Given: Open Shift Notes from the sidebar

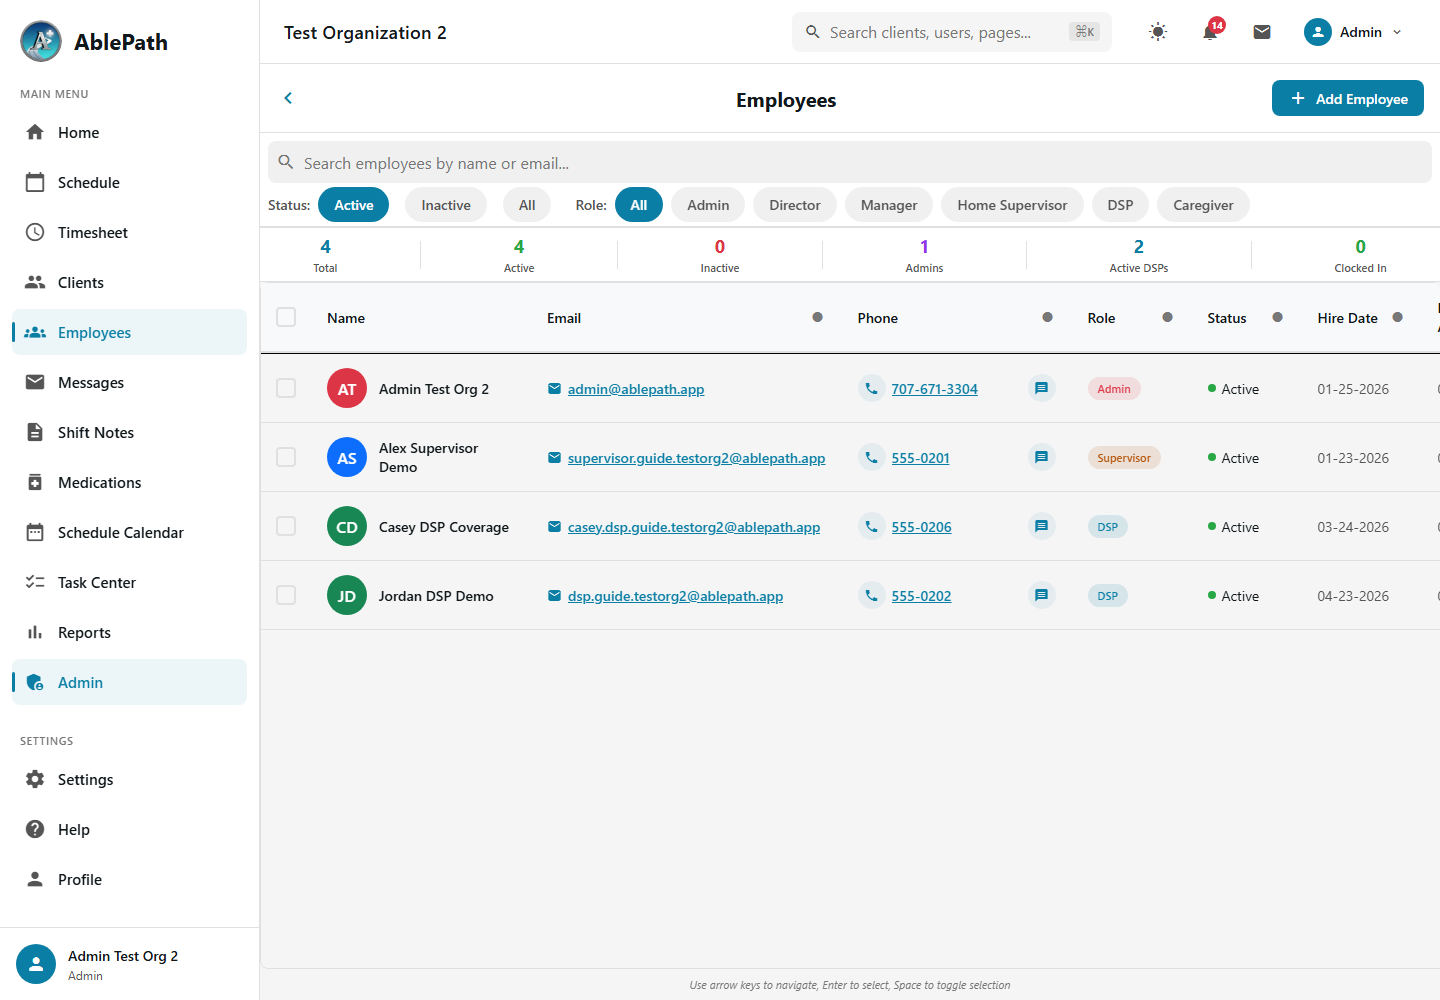Looking at the screenshot, I should click(129, 432).
